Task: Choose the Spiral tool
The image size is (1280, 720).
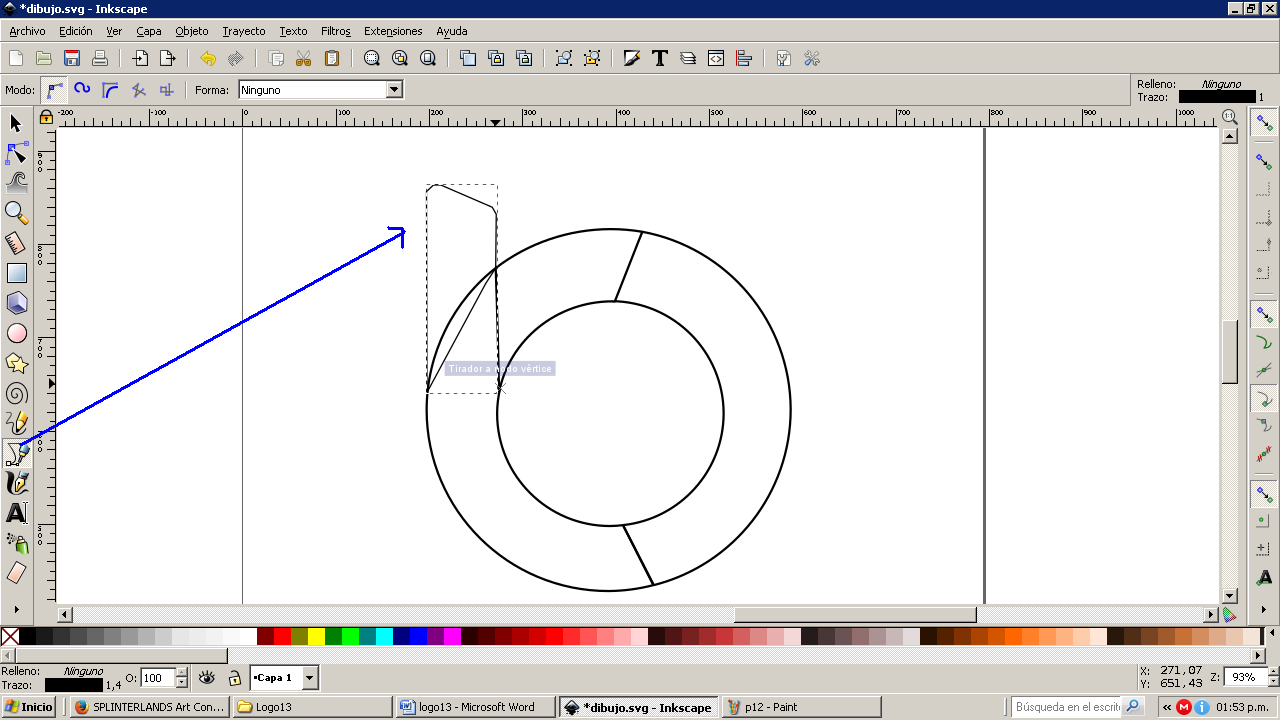Action: 16,393
